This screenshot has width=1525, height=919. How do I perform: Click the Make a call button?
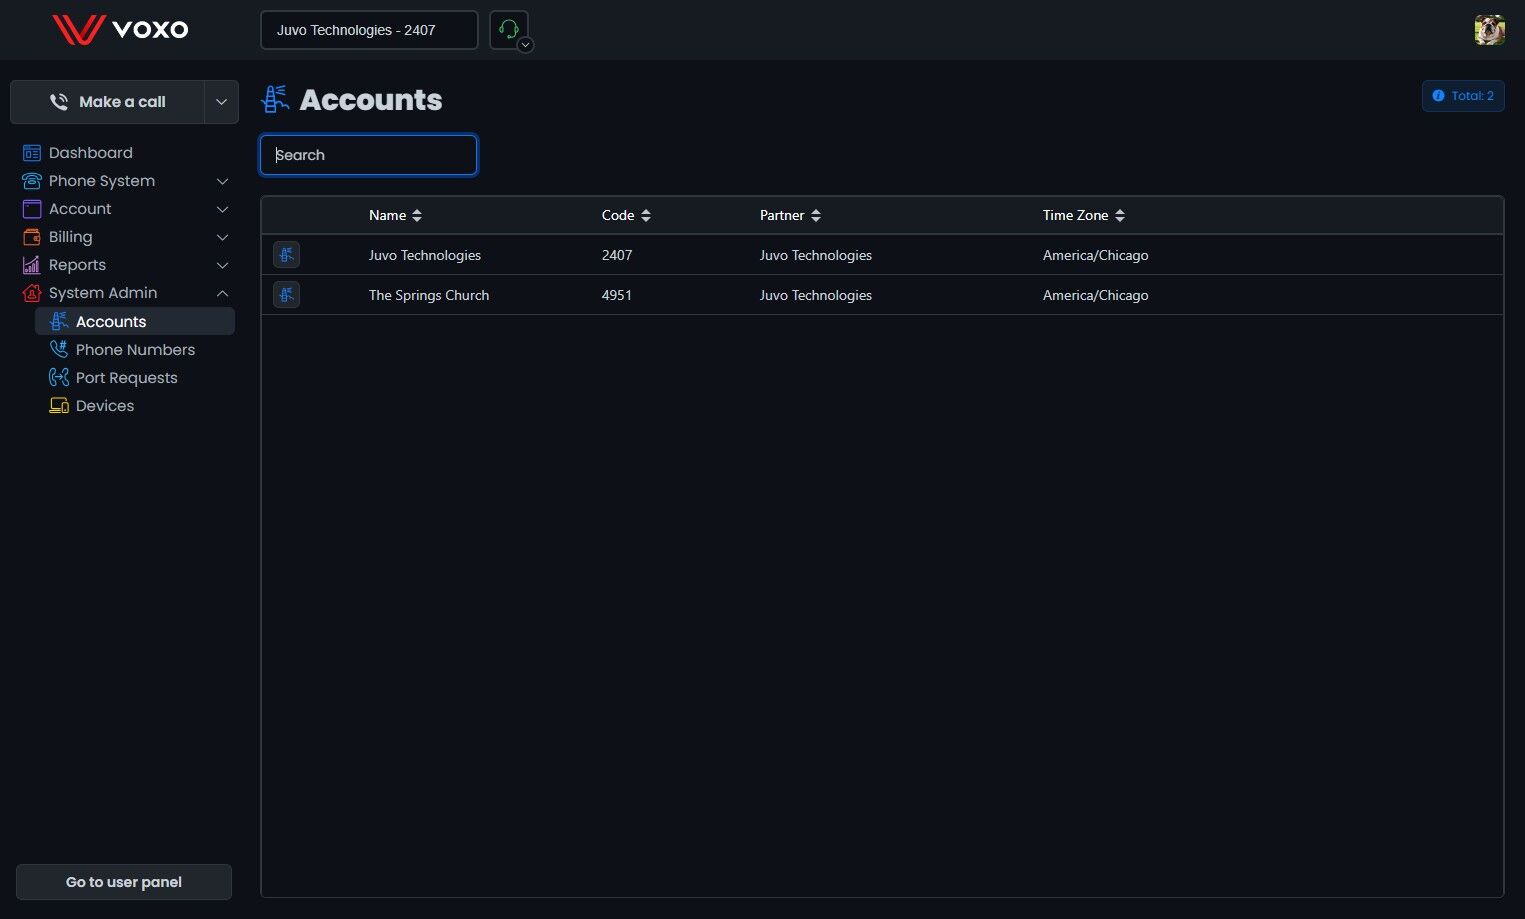tap(108, 102)
